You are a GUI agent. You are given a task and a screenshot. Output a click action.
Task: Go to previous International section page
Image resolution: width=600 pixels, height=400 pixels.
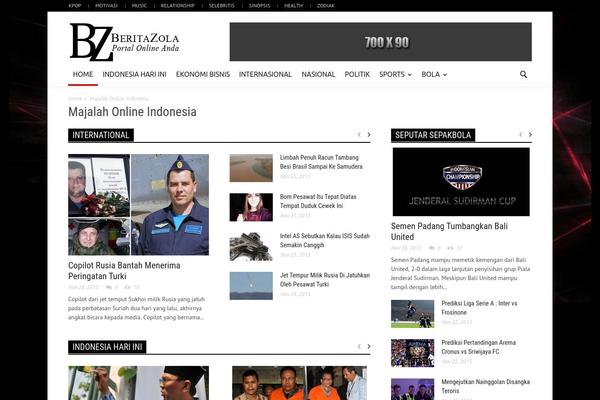click(359, 134)
